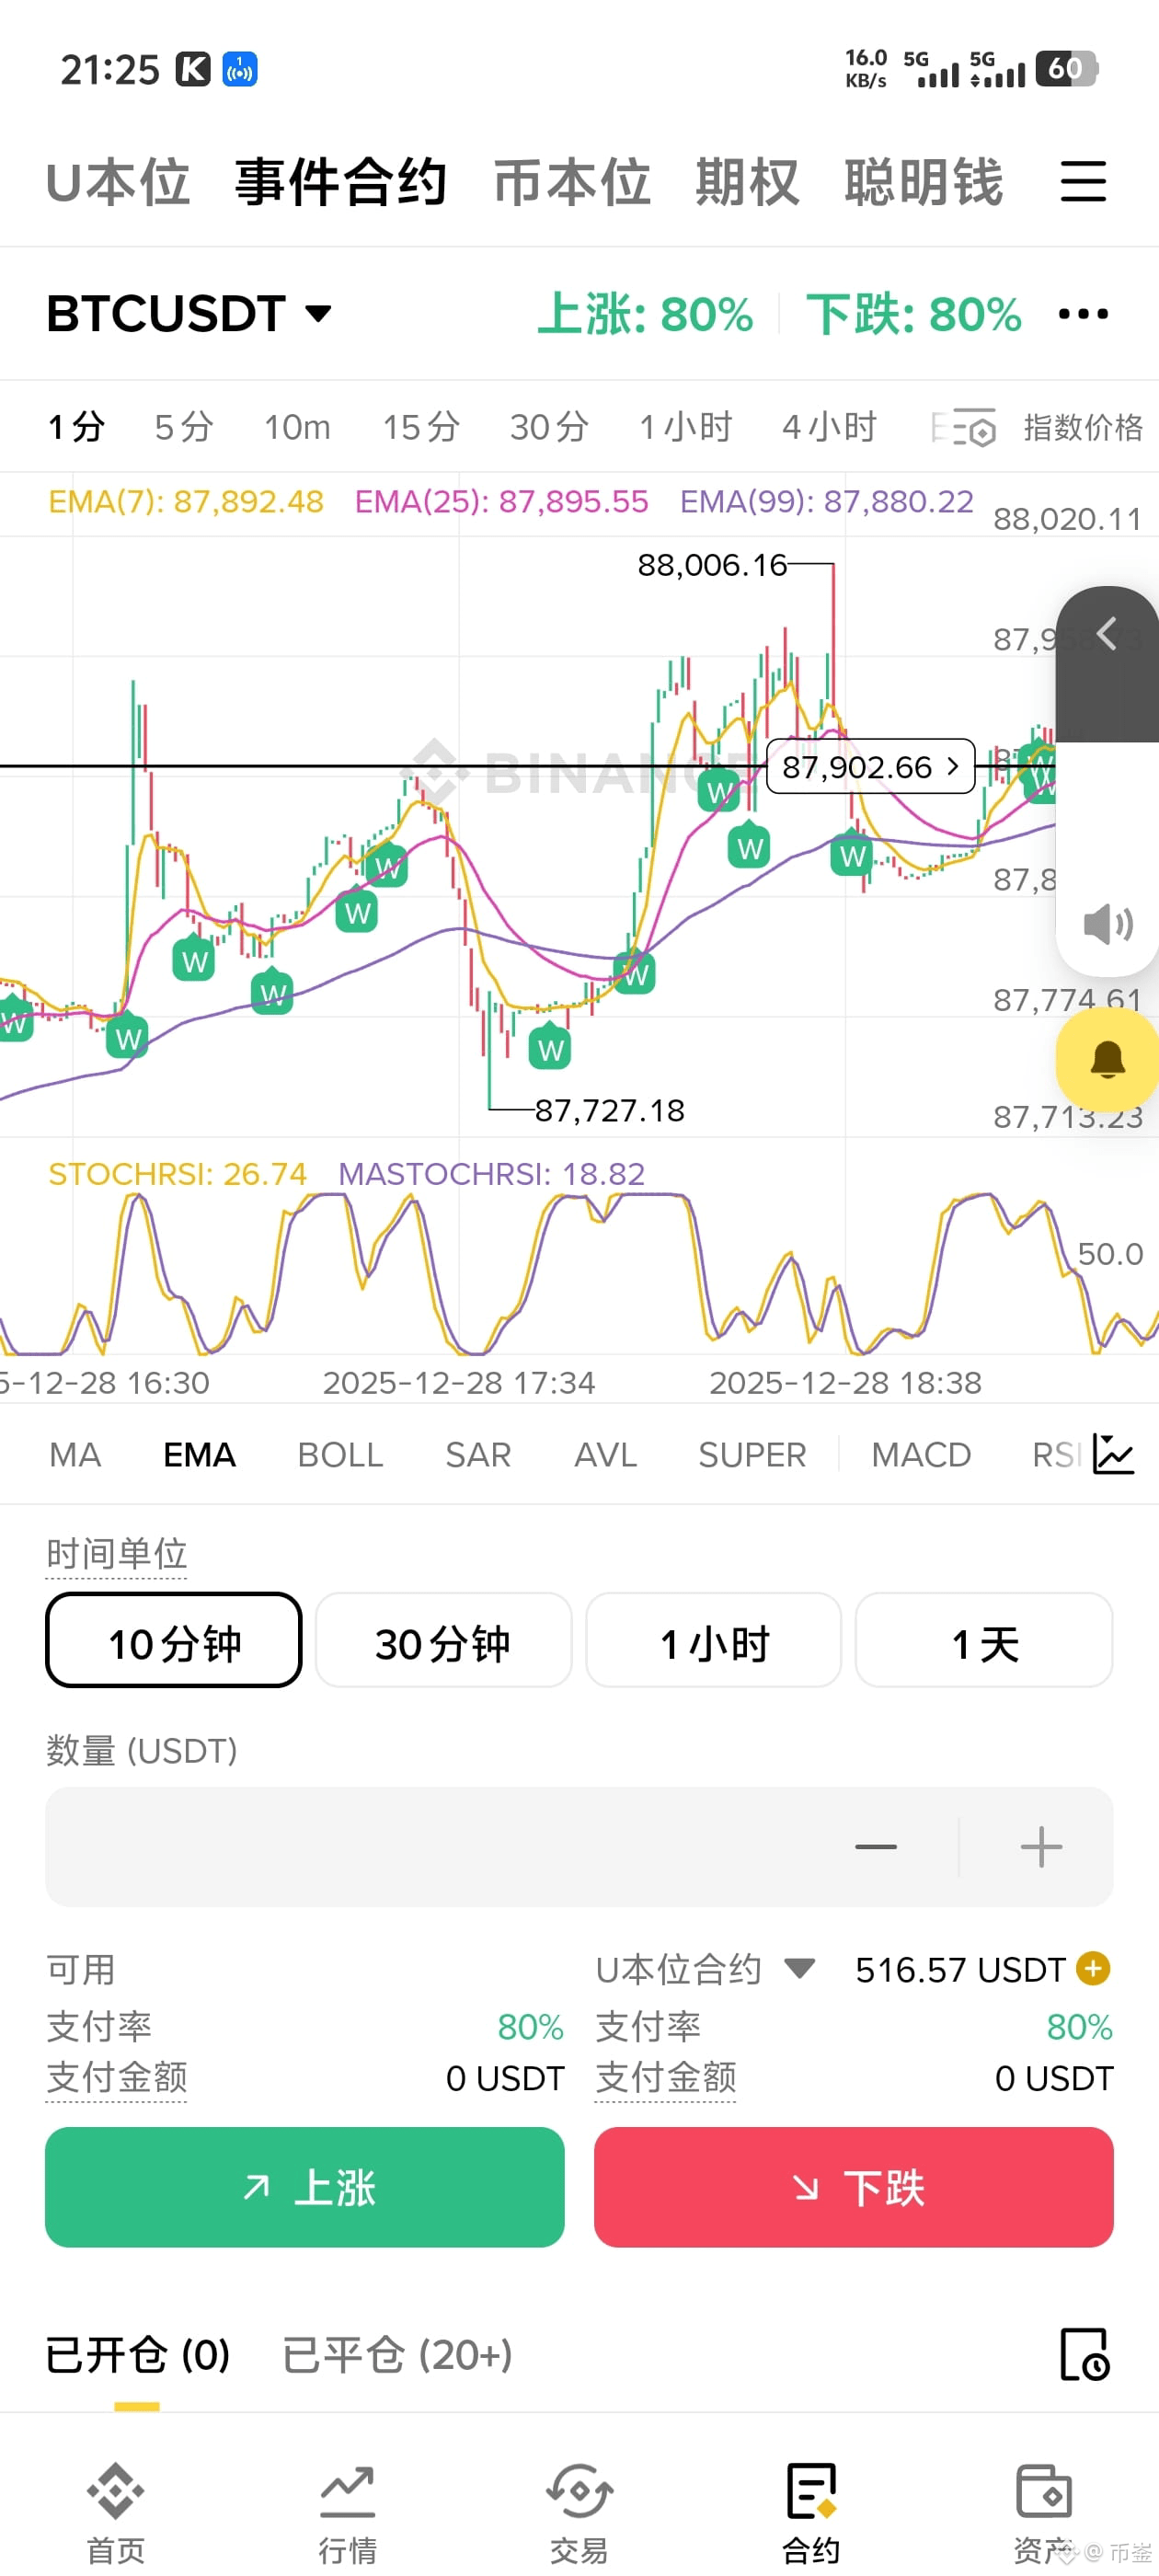Enable the SUPER indicator
Screen dimensions: 1159x2576
click(752, 1454)
